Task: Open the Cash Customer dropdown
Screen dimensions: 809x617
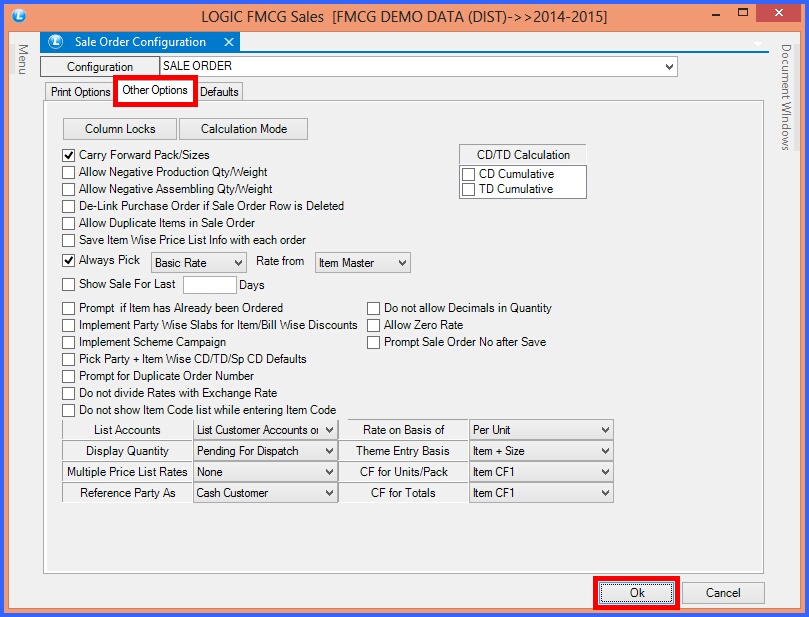Action: pos(265,493)
